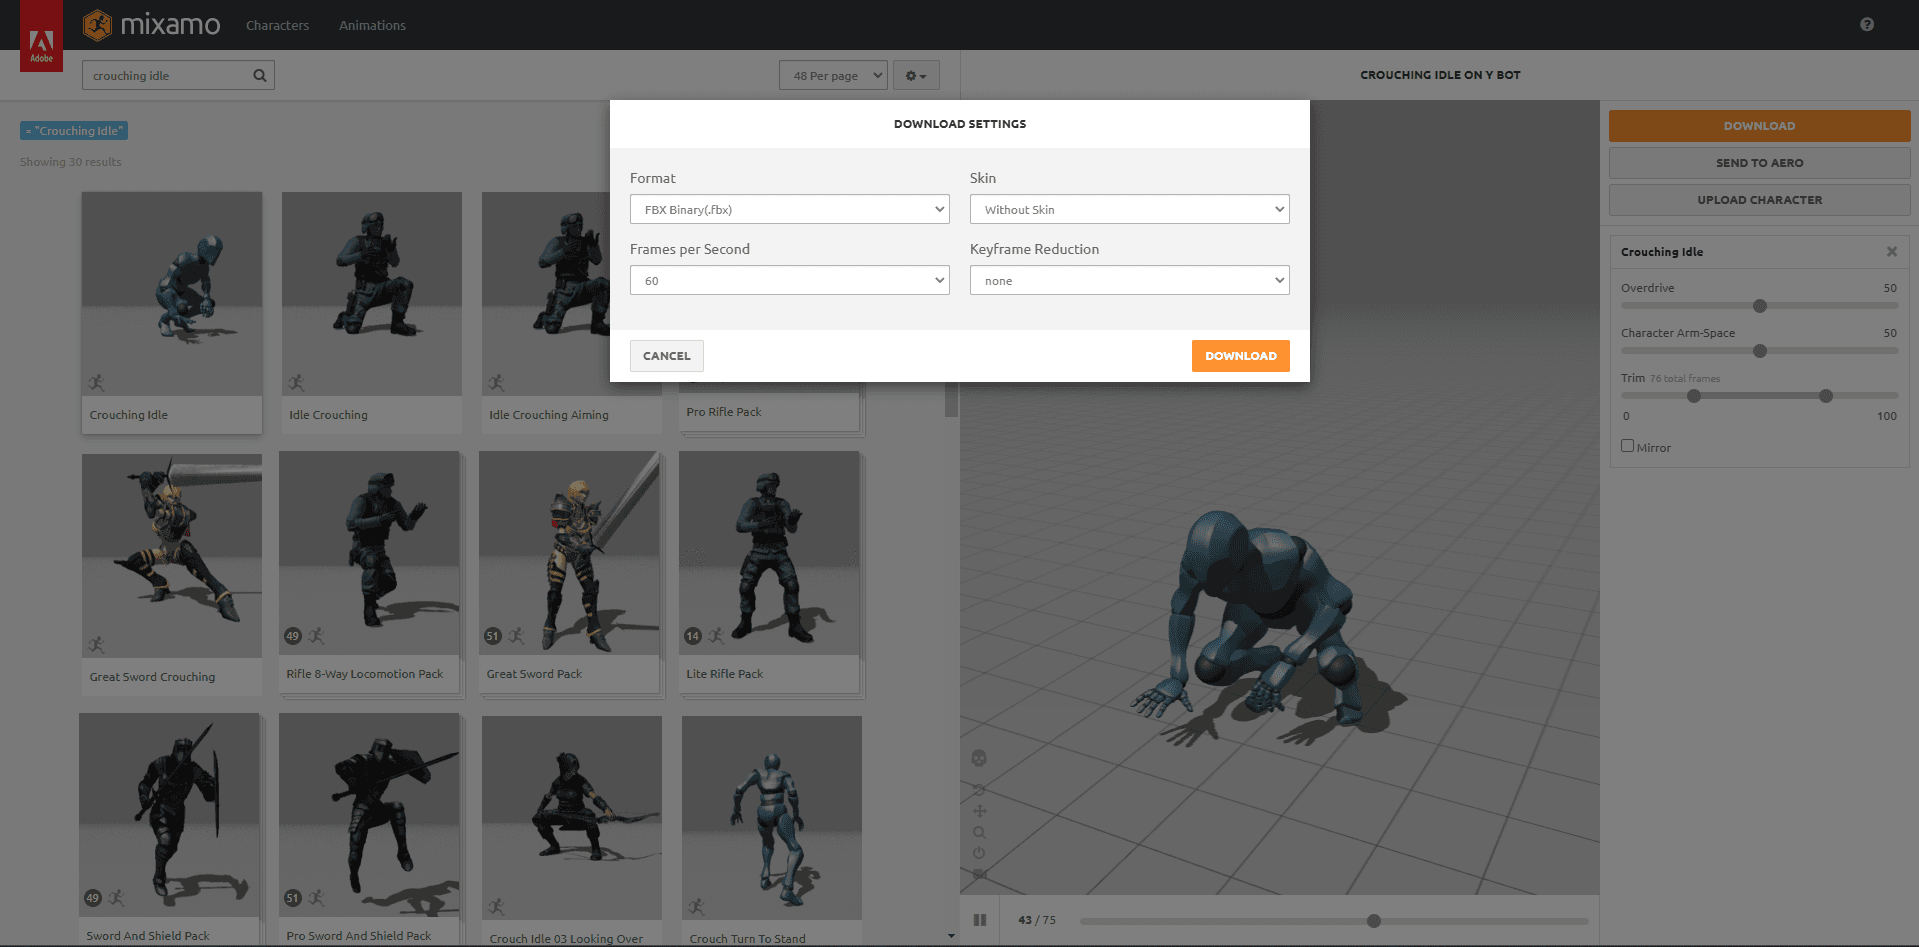
Task: Go to the Characters tab
Action: pos(277,25)
